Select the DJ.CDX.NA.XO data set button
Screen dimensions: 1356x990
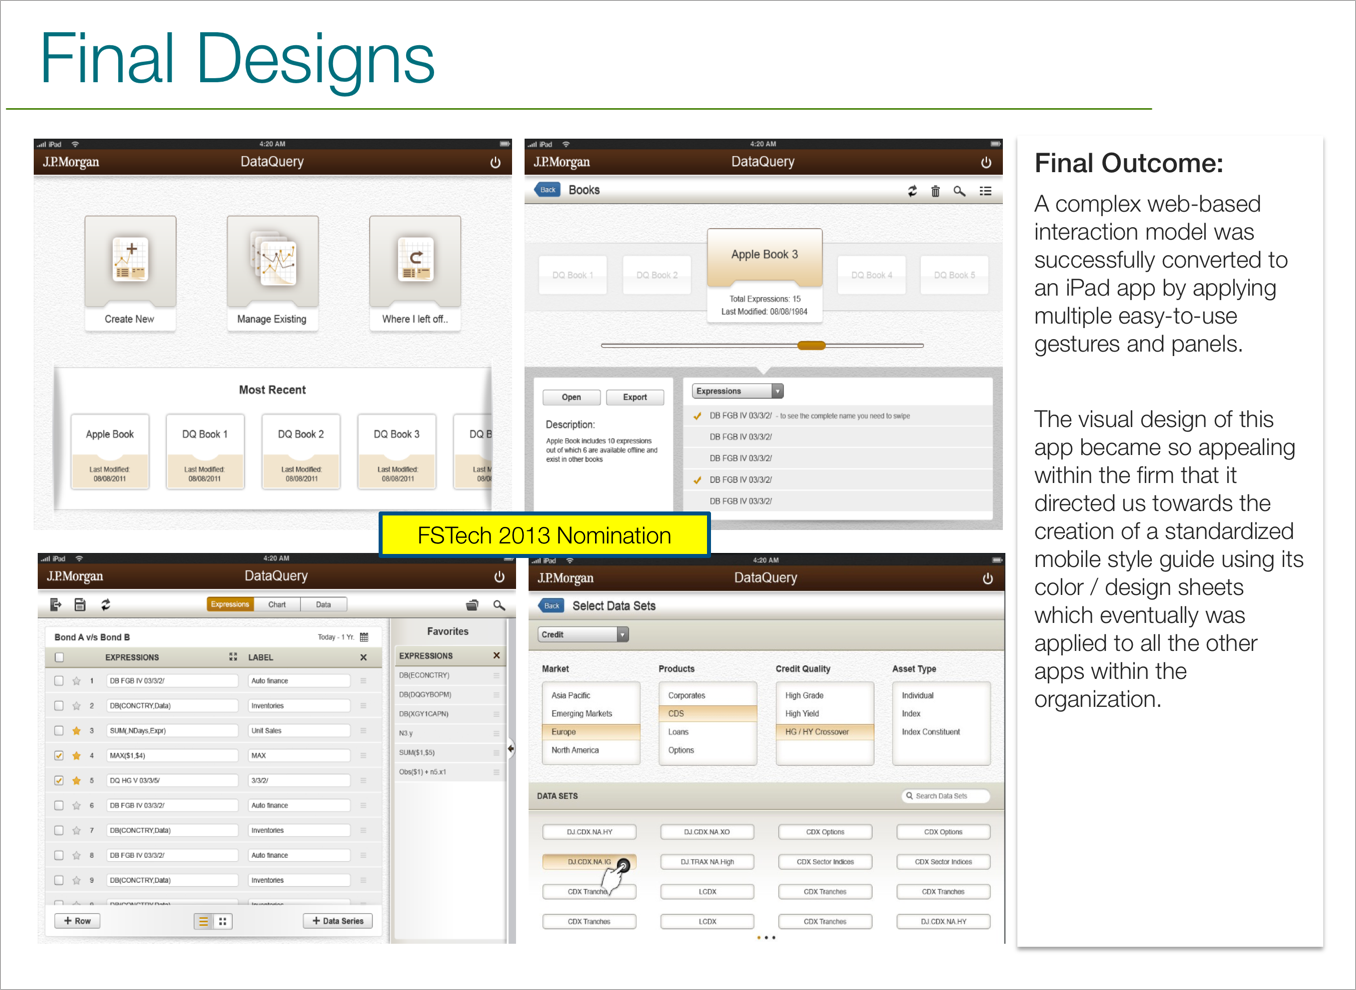pos(707,832)
